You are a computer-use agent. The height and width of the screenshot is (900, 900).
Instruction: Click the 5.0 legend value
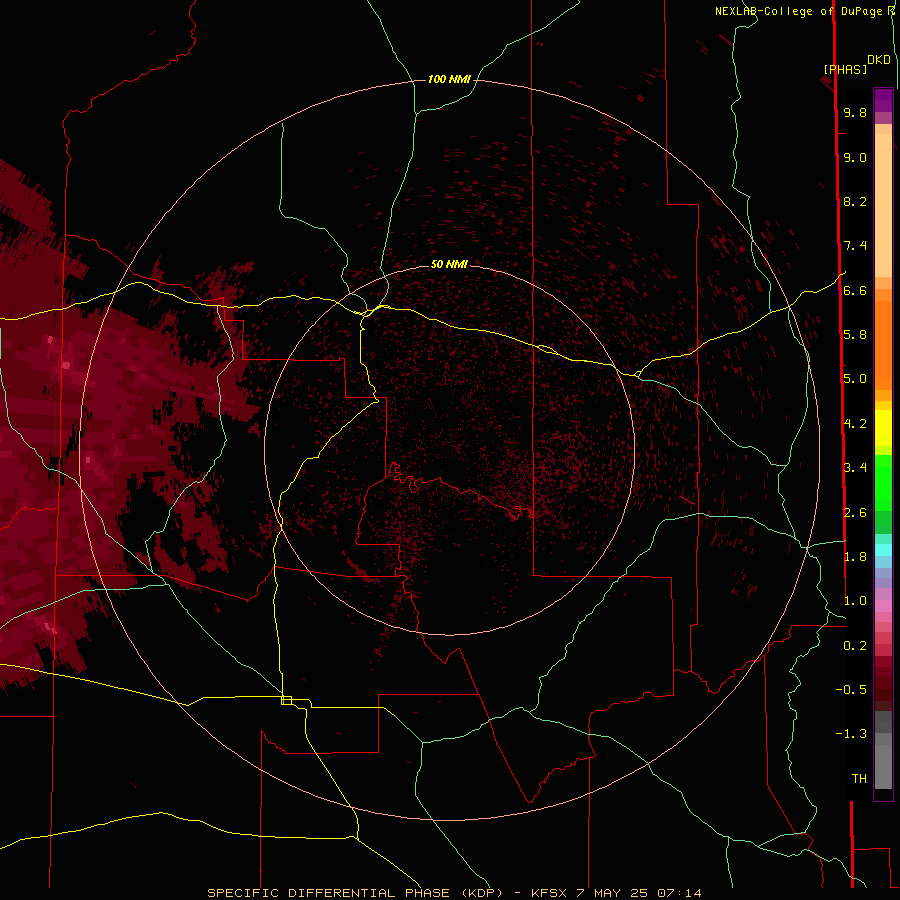coord(855,379)
